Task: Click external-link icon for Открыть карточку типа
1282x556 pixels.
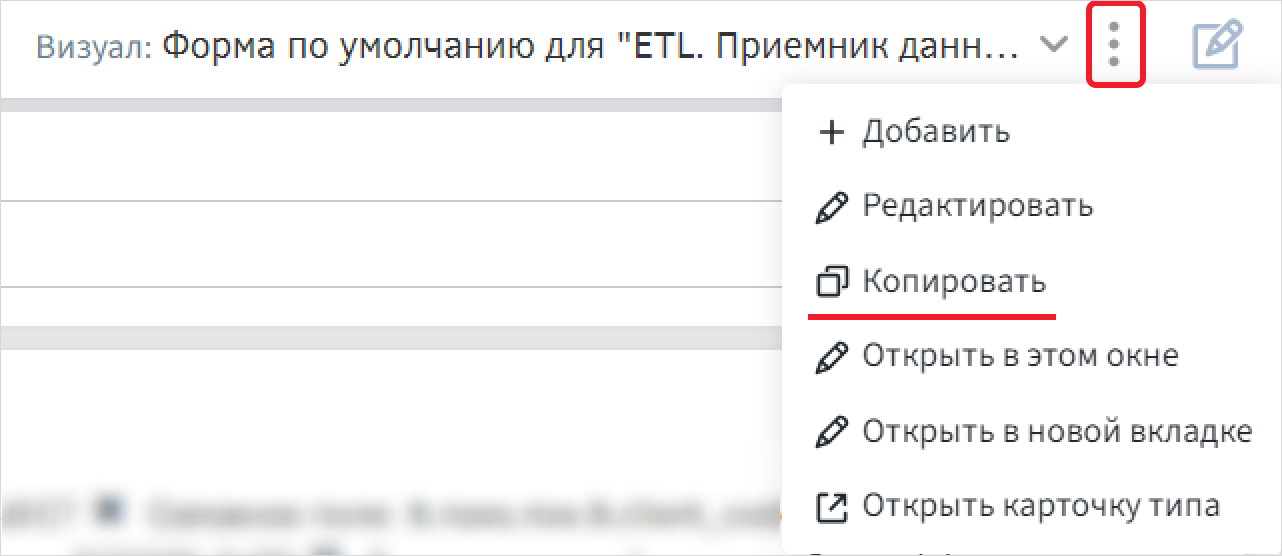Action: pyautogui.click(x=832, y=506)
